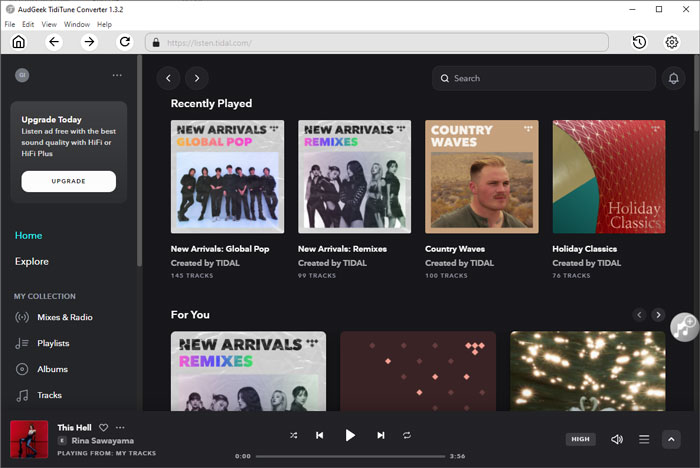
Task: Like This Hell with heart icon
Action: tap(104, 427)
